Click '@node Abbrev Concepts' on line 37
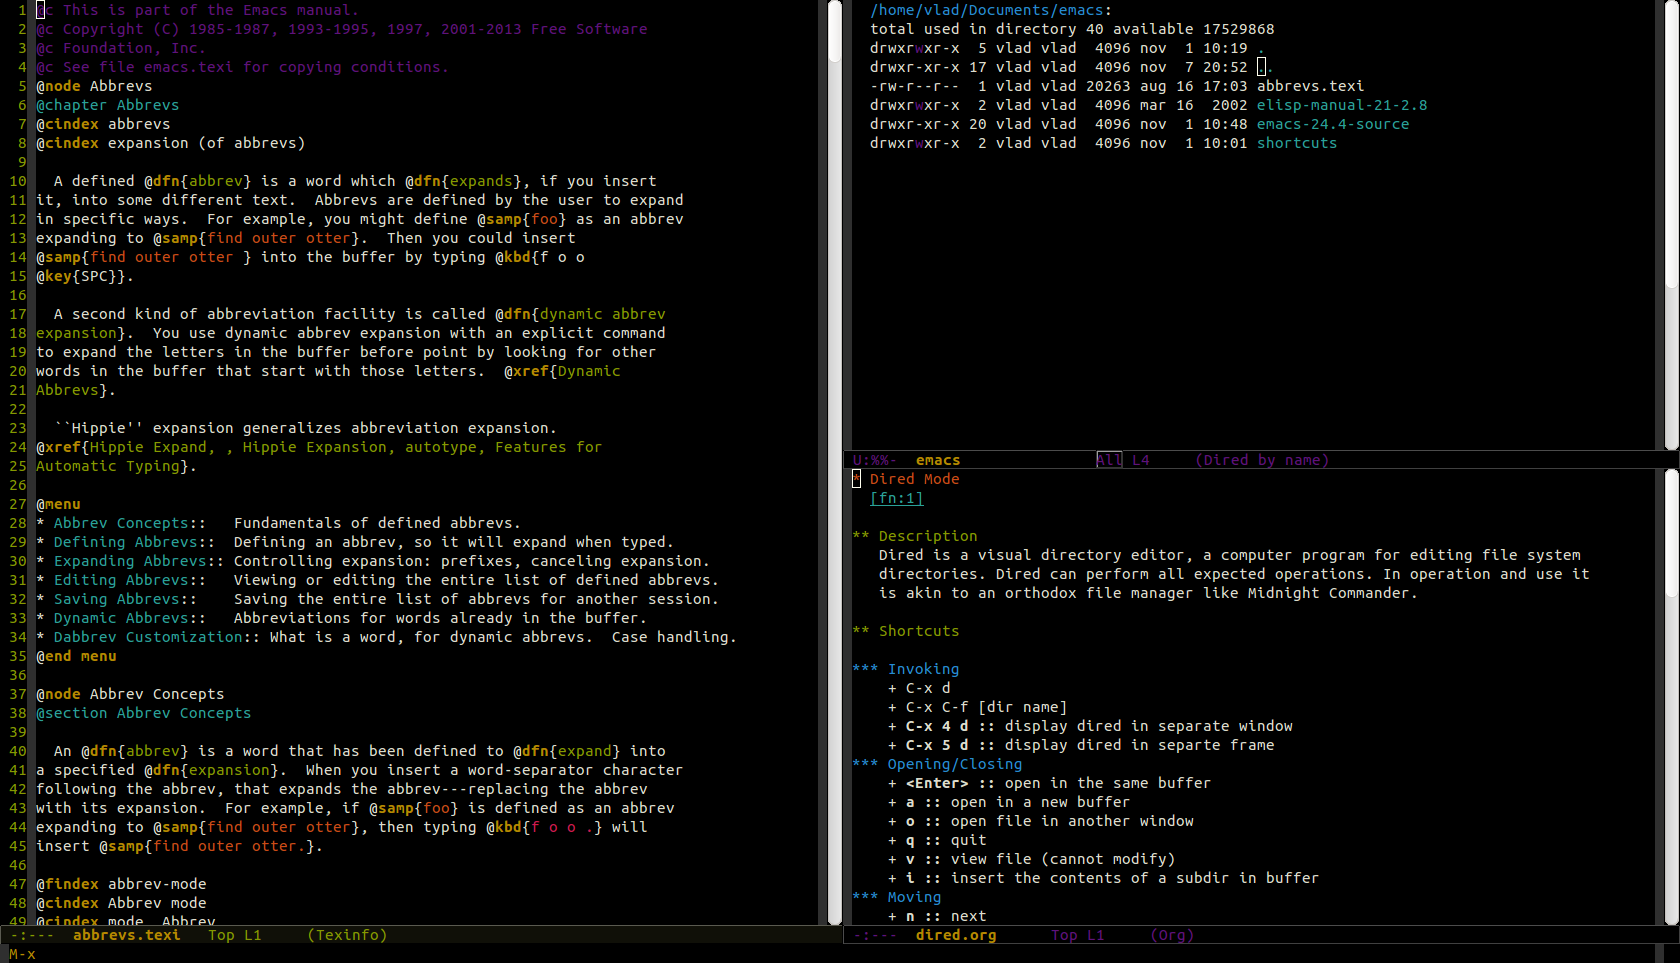This screenshot has height=963, width=1680. [x=130, y=694]
